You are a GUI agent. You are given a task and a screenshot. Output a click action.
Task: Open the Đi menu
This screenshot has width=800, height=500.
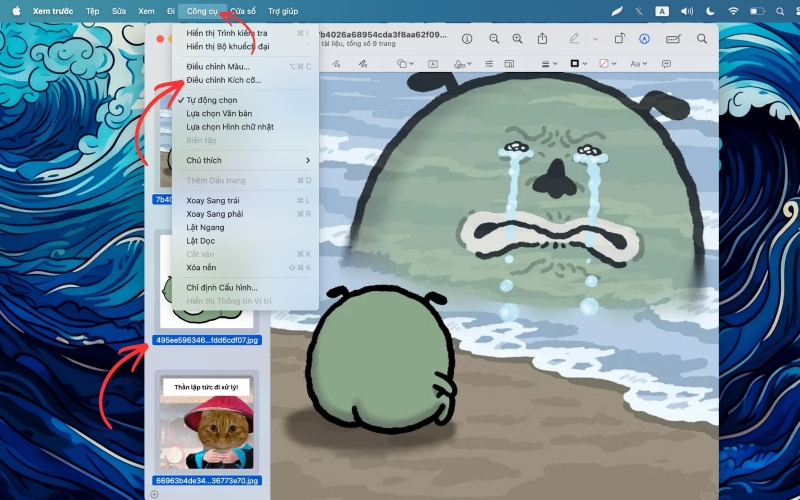click(x=170, y=11)
